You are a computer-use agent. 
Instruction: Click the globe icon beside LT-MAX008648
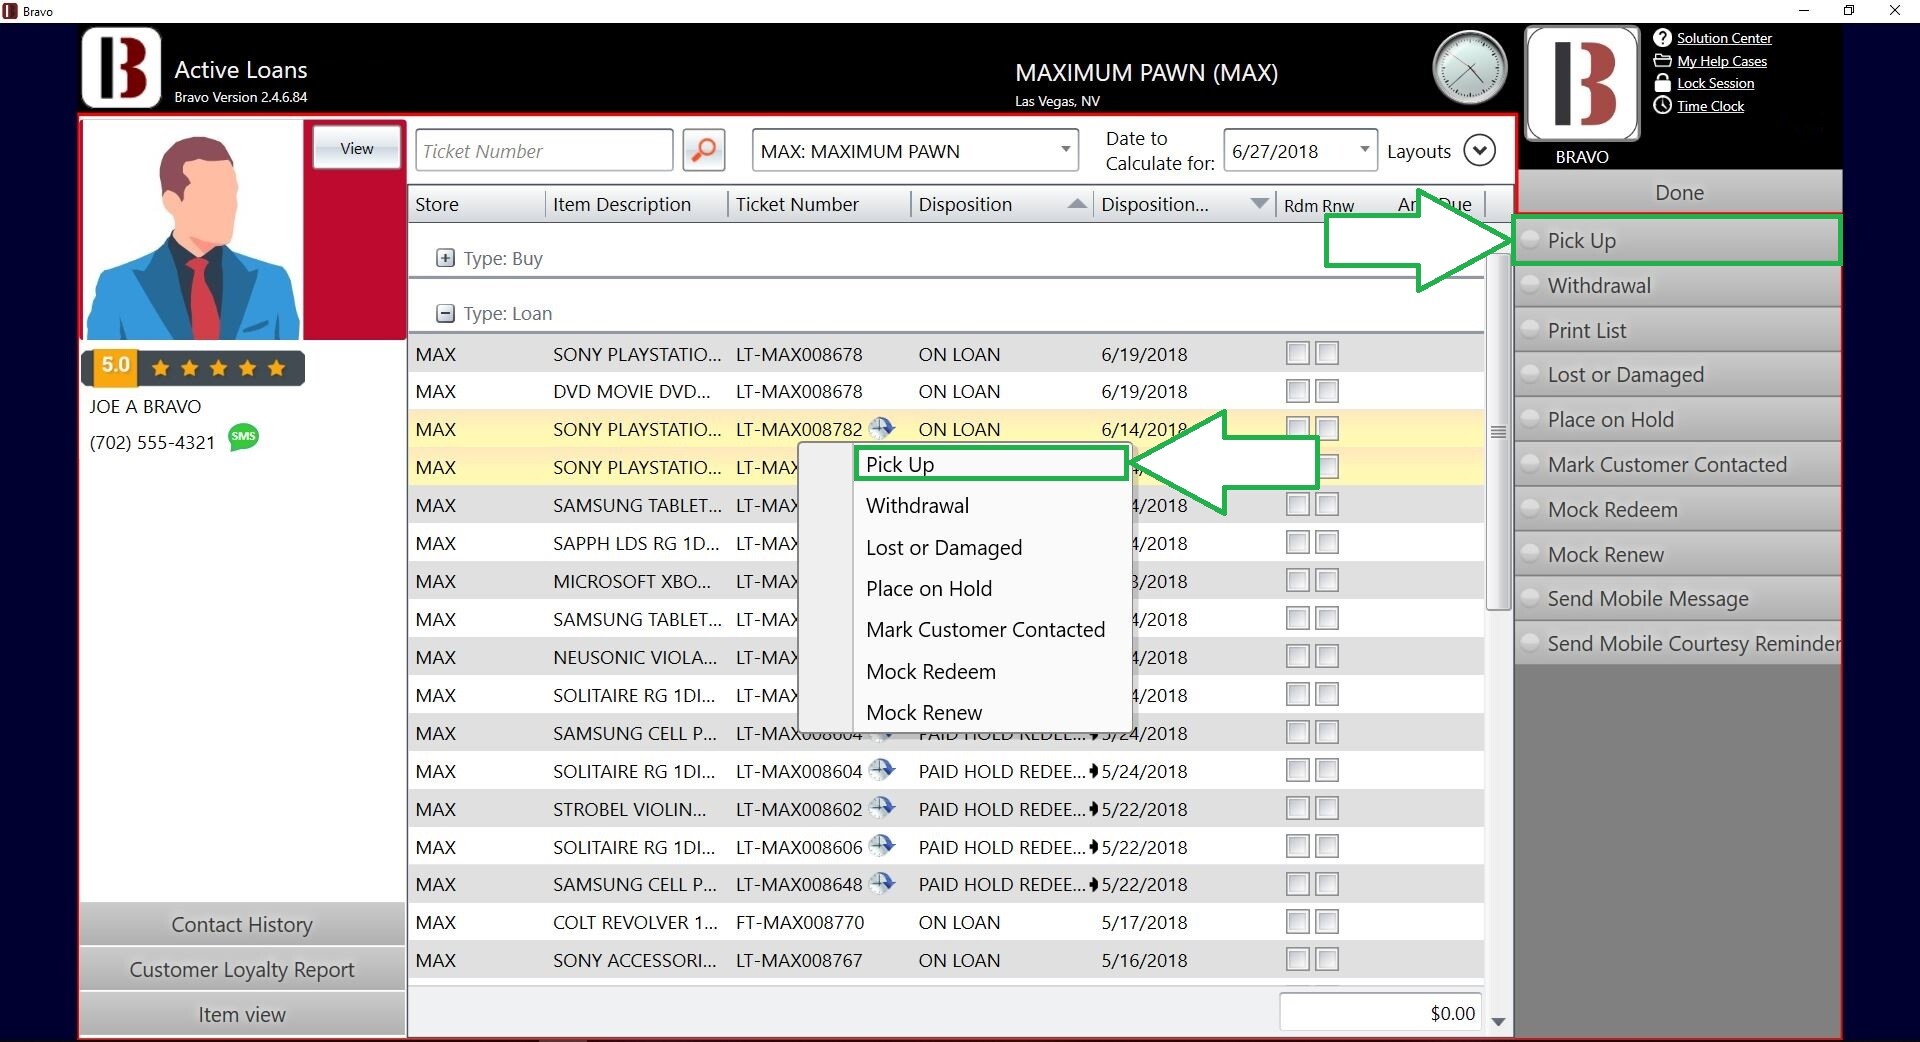pyautogui.click(x=881, y=883)
